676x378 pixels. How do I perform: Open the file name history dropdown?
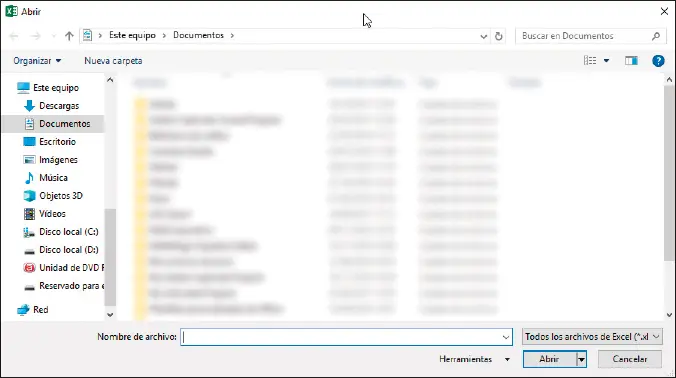[506, 337]
